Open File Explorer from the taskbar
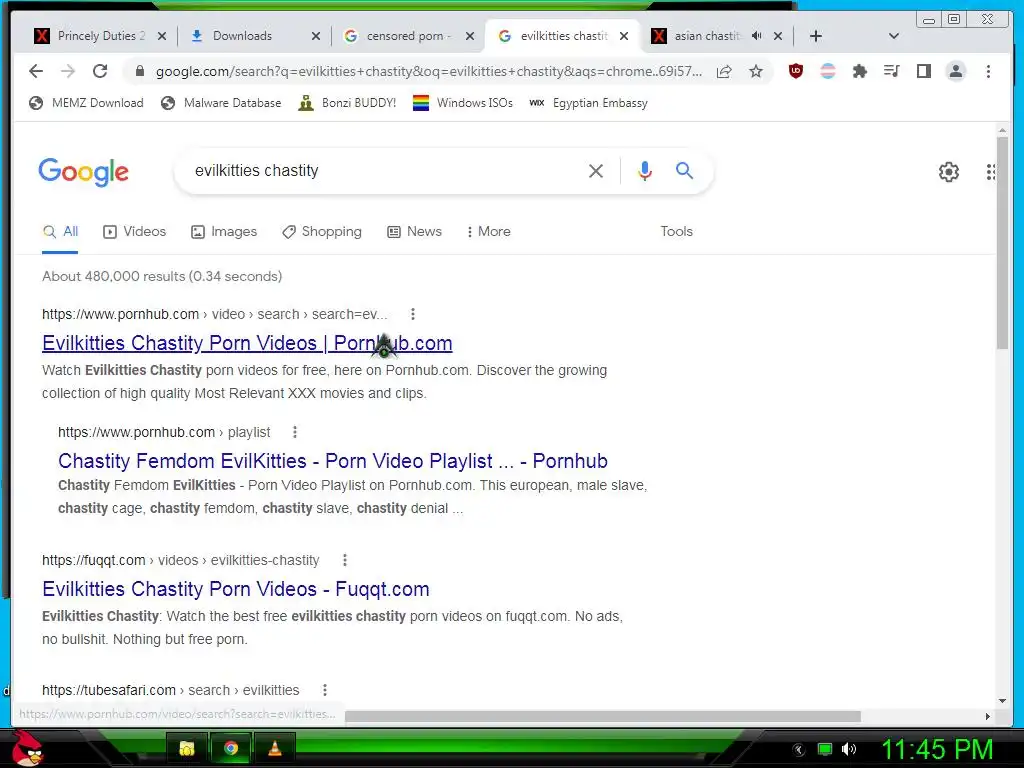 [x=187, y=748]
